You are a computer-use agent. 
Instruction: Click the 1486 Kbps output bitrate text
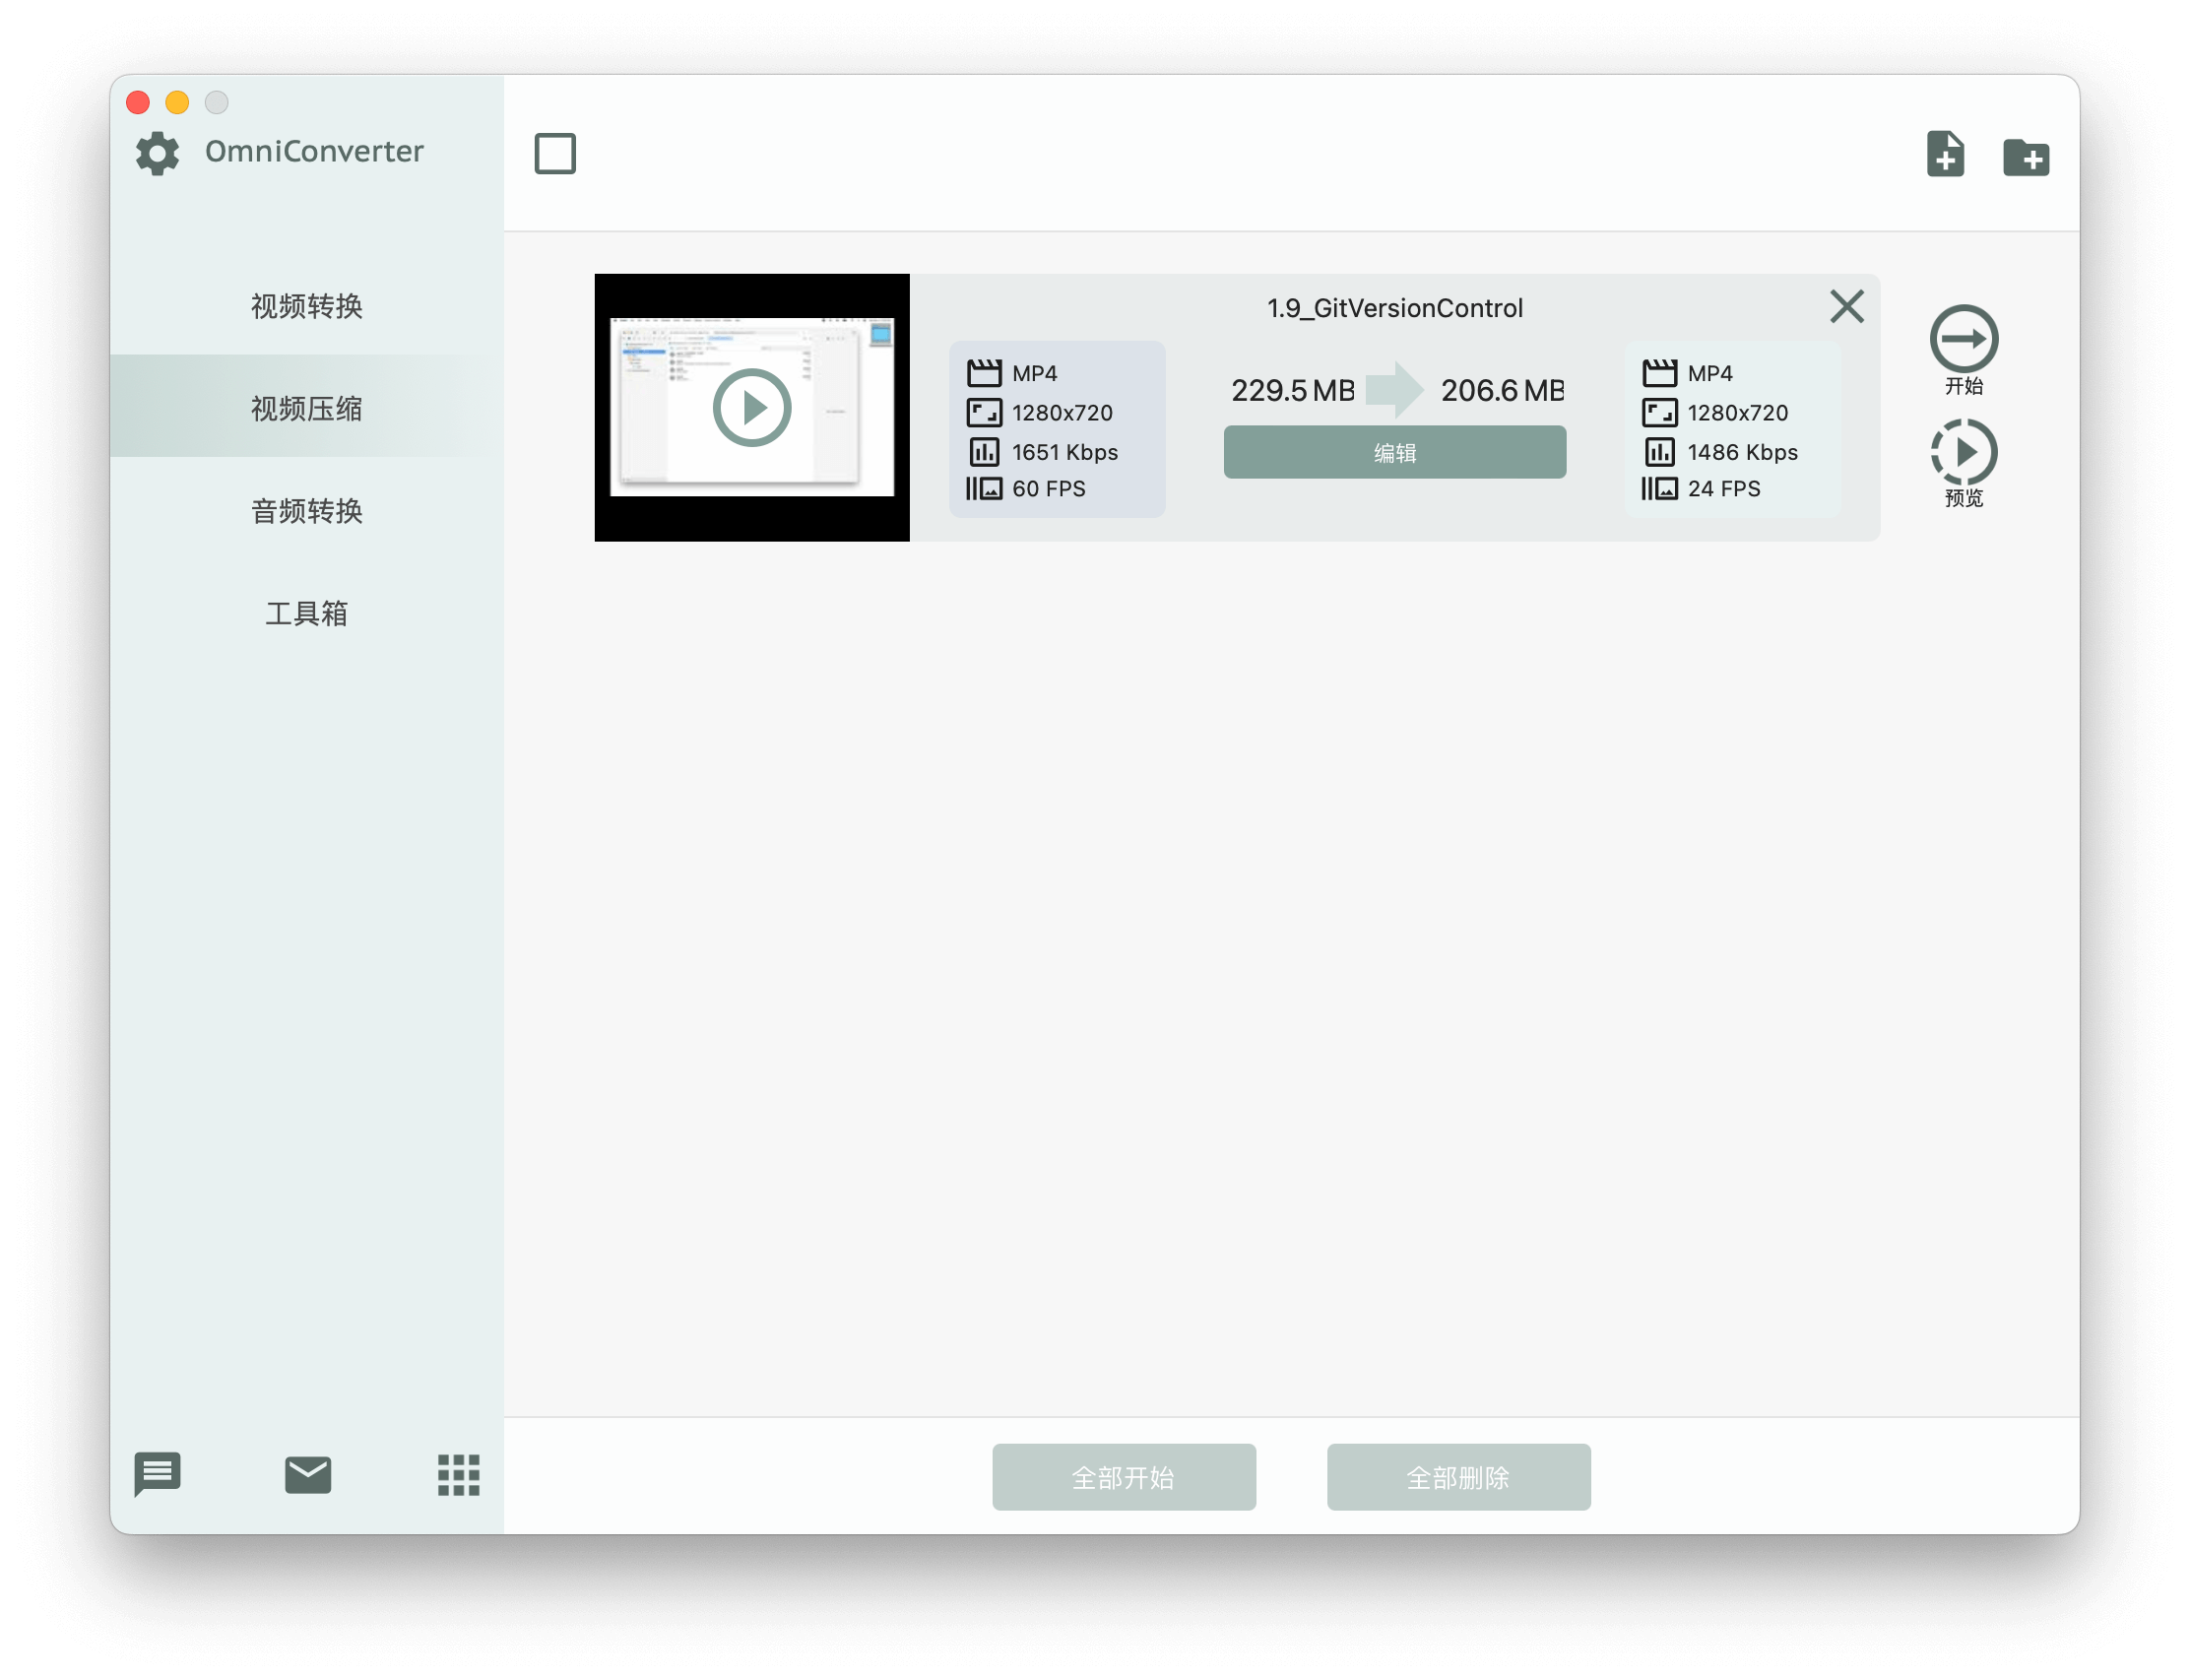(1742, 452)
